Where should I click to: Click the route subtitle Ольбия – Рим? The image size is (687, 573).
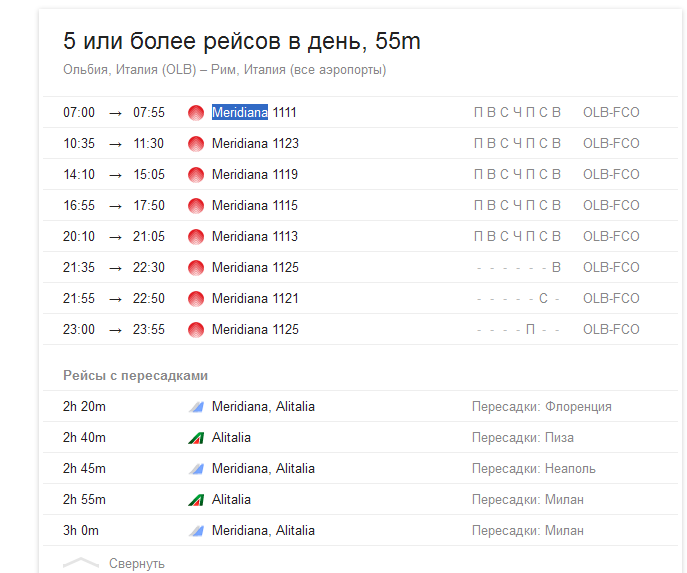tap(224, 70)
